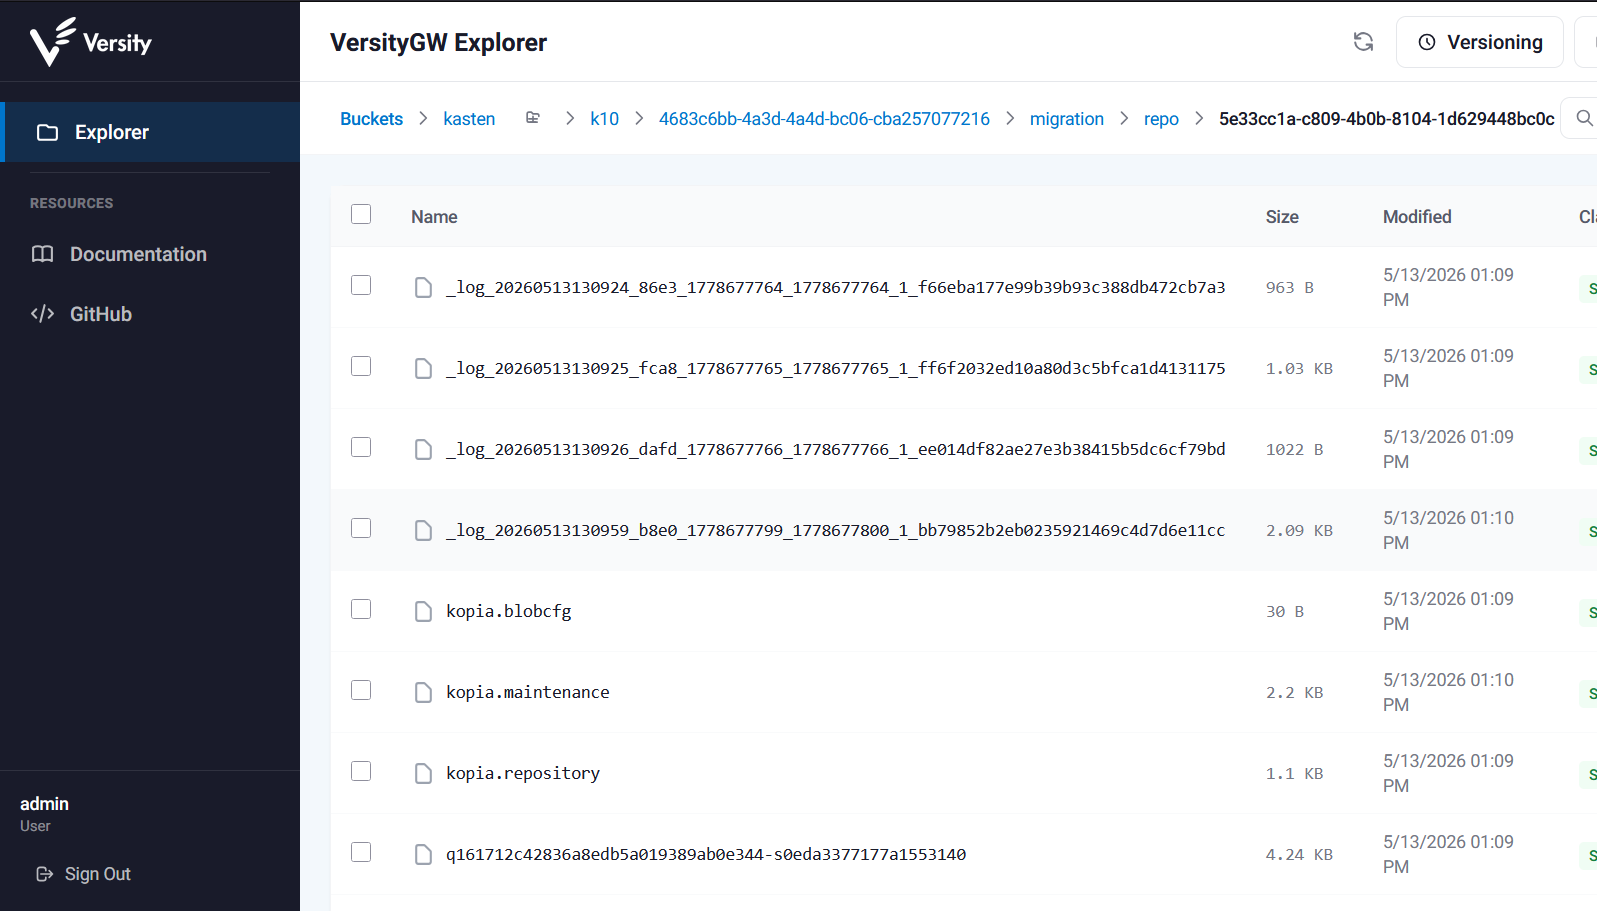
Task: Click the 963 B size value
Action: [x=1290, y=288]
